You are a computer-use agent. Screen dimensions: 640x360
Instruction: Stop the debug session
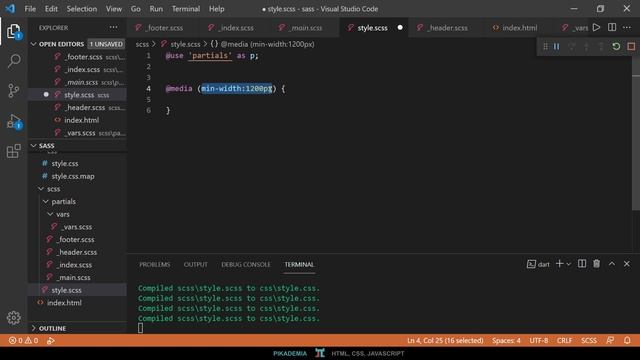pos(631,47)
